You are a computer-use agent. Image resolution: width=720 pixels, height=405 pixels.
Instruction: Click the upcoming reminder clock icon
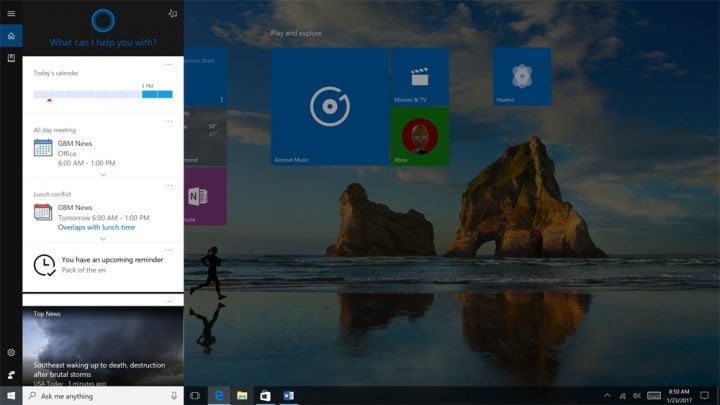point(44,265)
